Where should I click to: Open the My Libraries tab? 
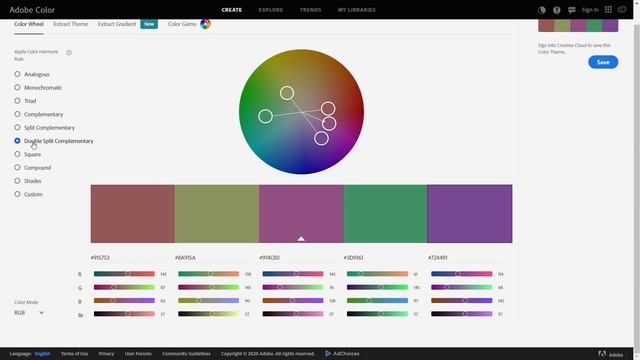pyautogui.click(x=356, y=10)
